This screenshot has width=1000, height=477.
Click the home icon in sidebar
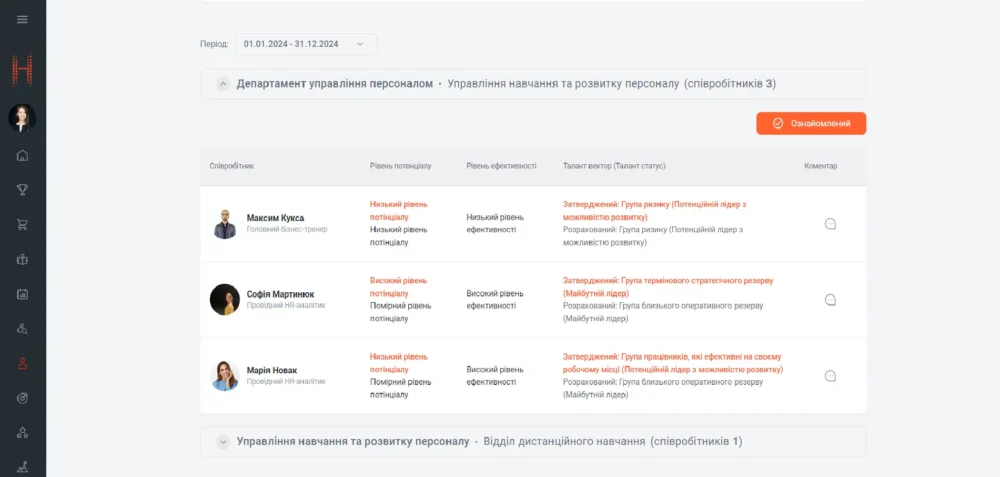coord(22,155)
